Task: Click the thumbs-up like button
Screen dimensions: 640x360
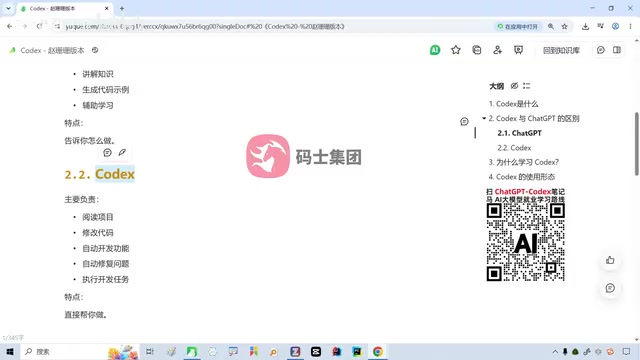Action: click(610, 260)
